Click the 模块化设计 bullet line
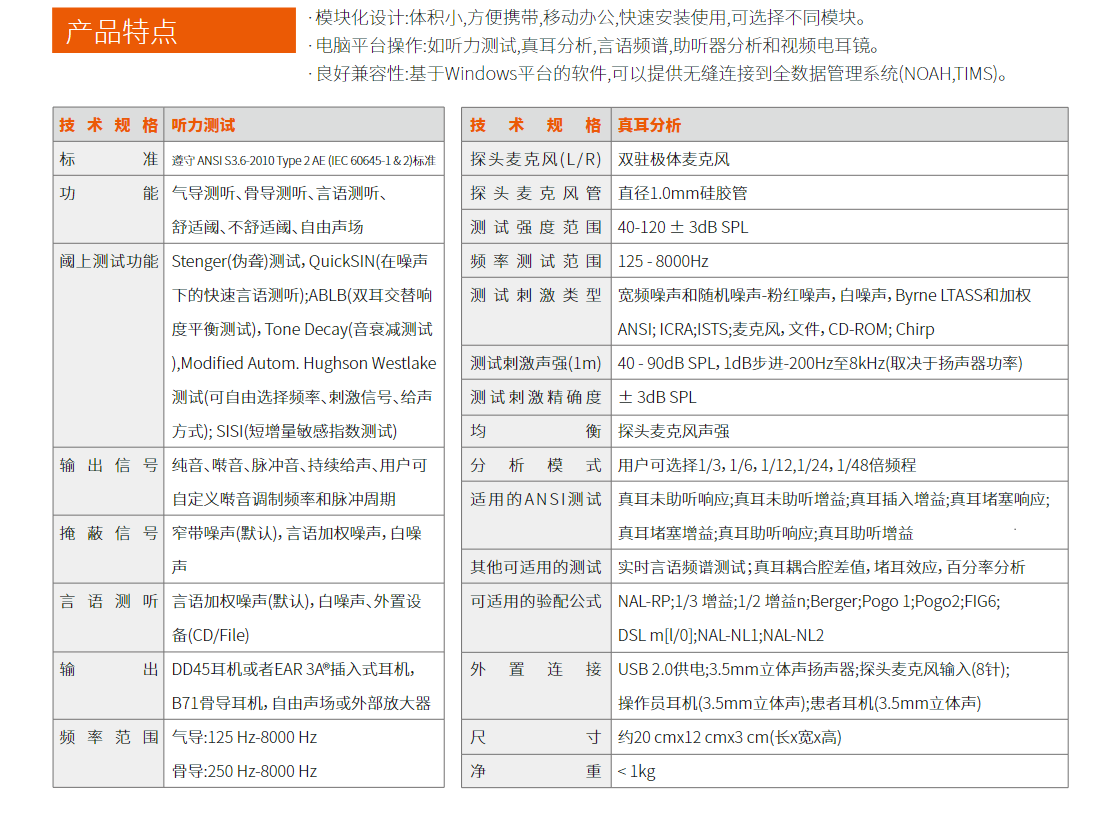Image resolution: width=1120 pixels, height=817 pixels. point(588,18)
